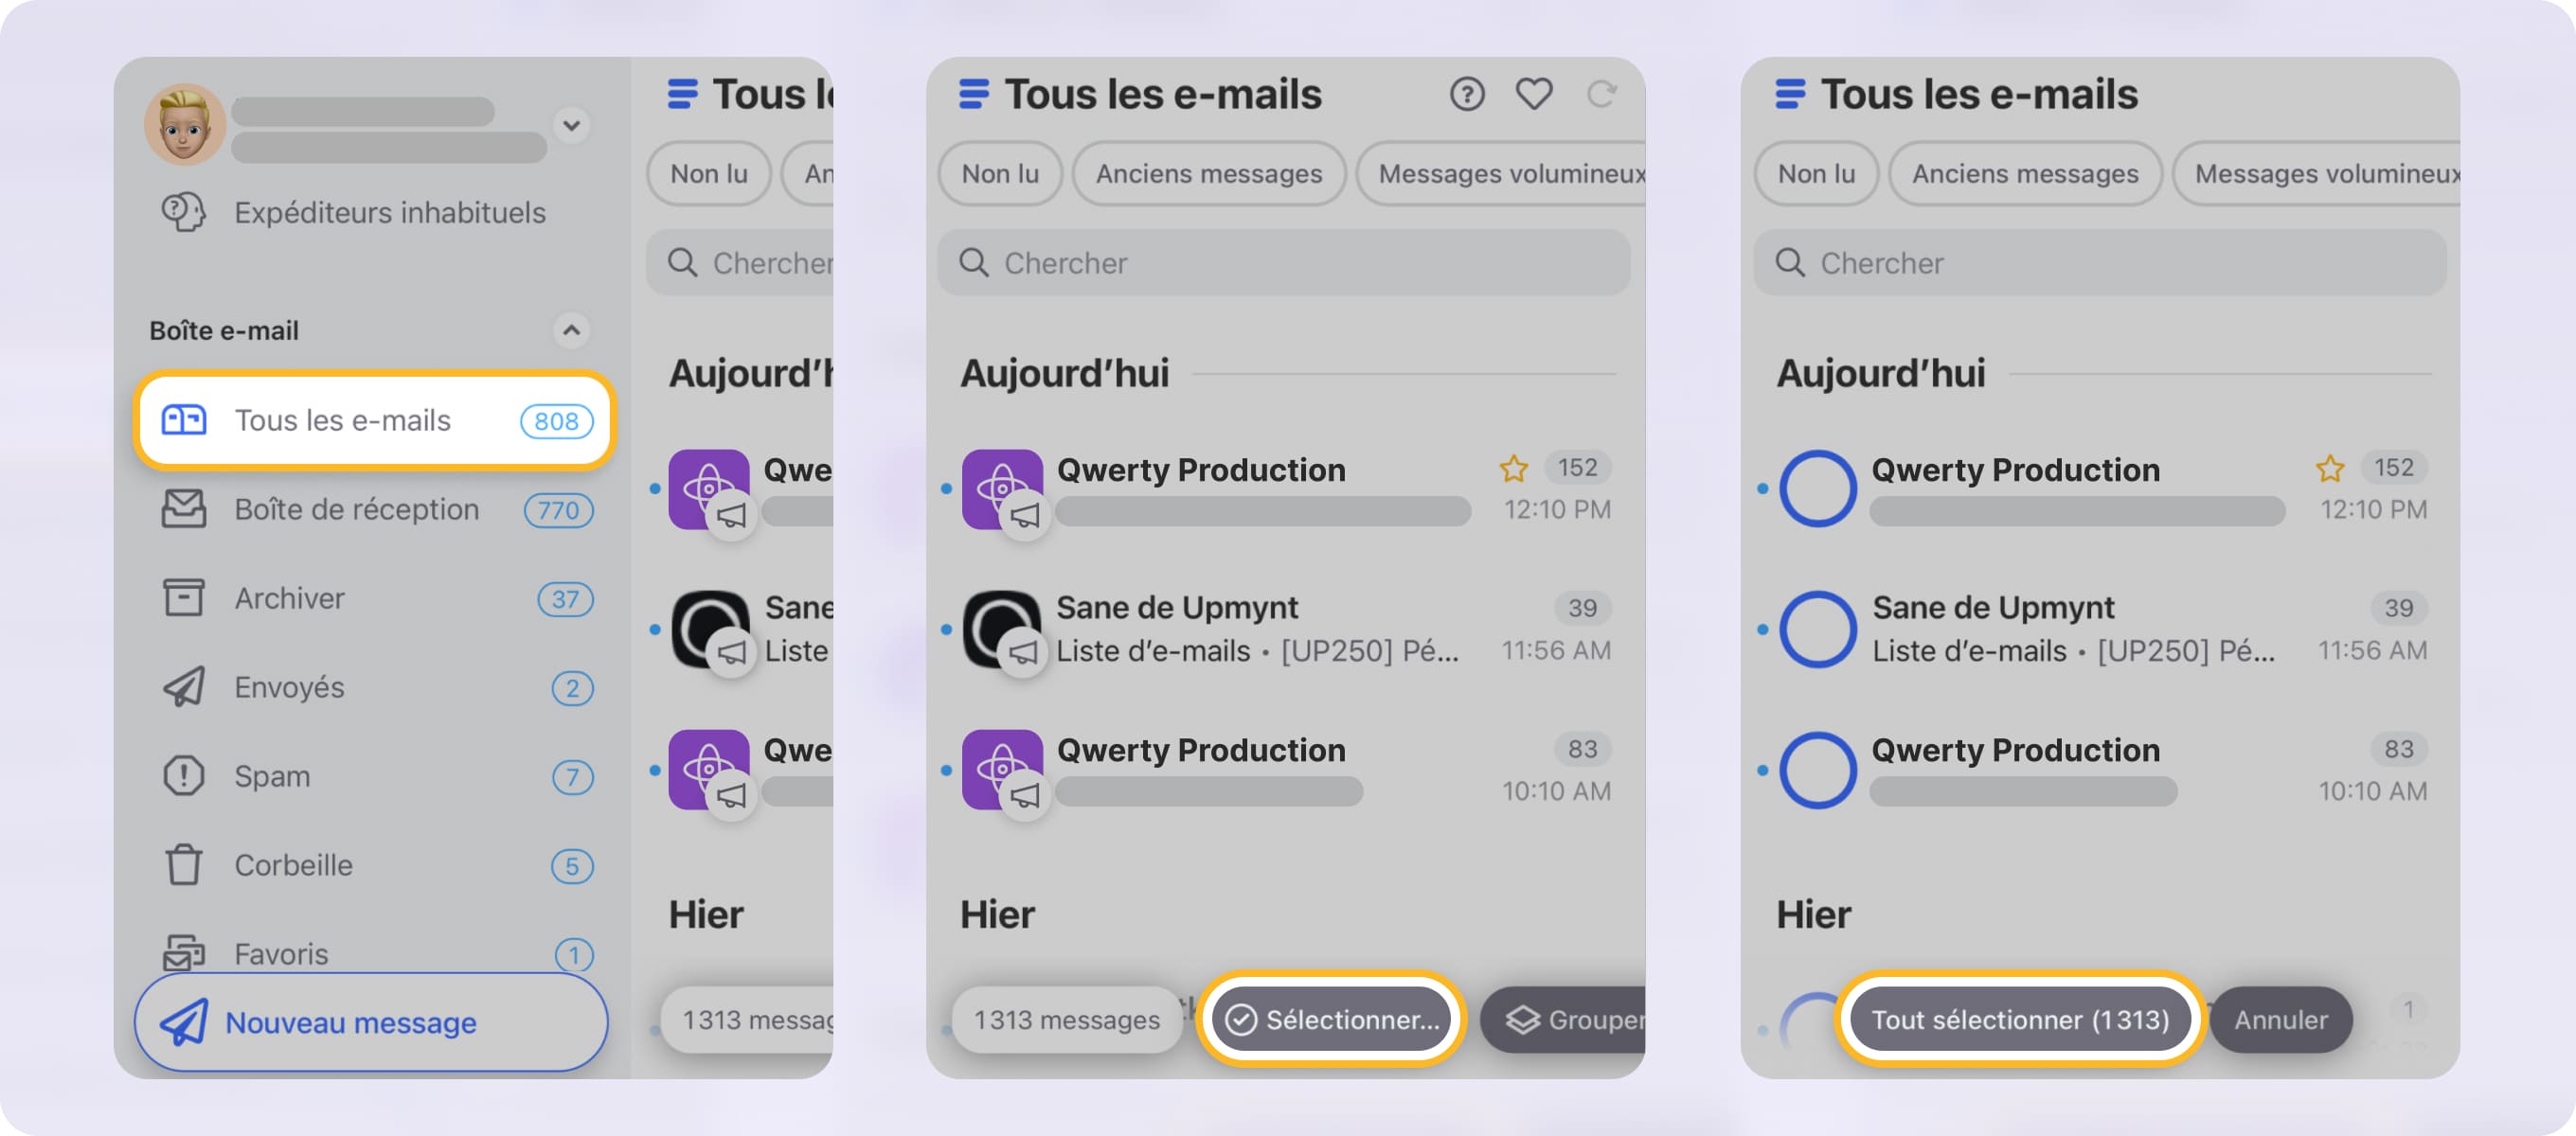Viewport: 2576px width, 1136px height.
Task: Click star on Qwerty Production 12:10 PM, middle panel
Action: tap(1514, 468)
